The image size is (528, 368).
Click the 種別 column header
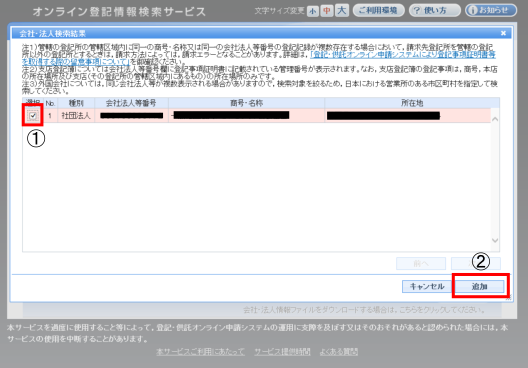[x=76, y=103]
